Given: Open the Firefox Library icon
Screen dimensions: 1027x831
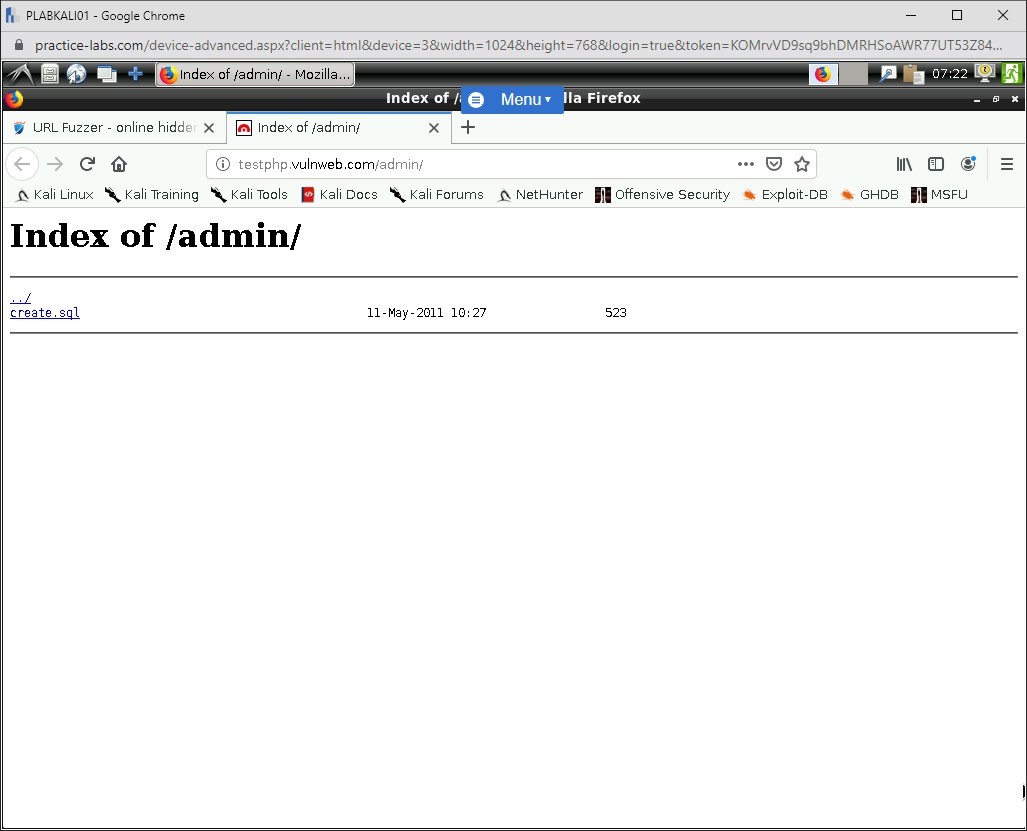Looking at the screenshot, I should [x=904, y=164].
